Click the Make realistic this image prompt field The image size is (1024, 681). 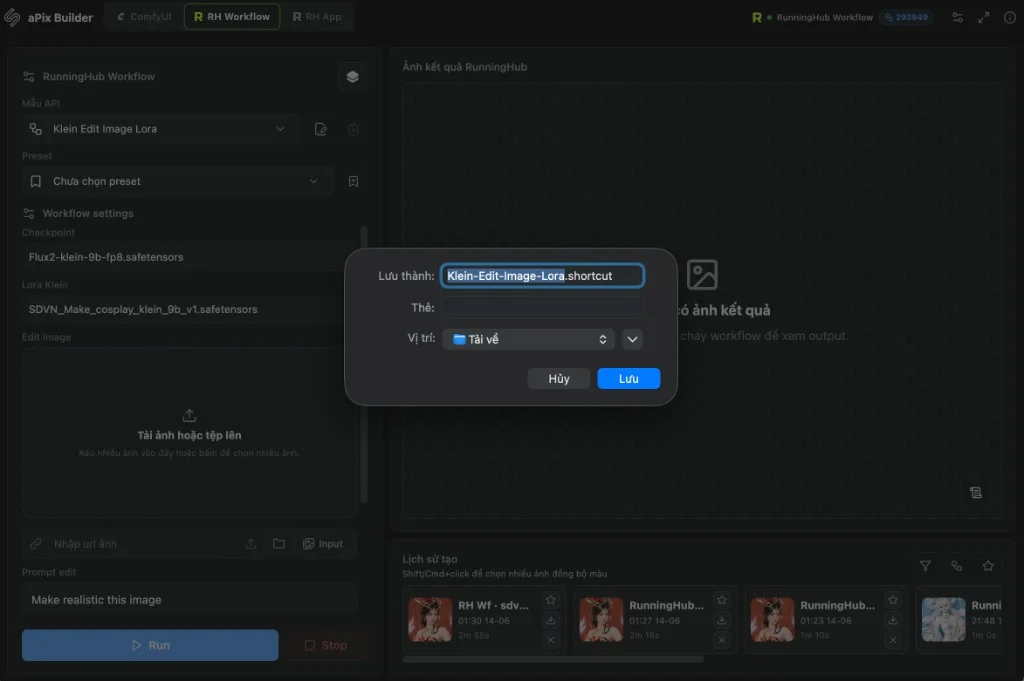pos(189,599)
